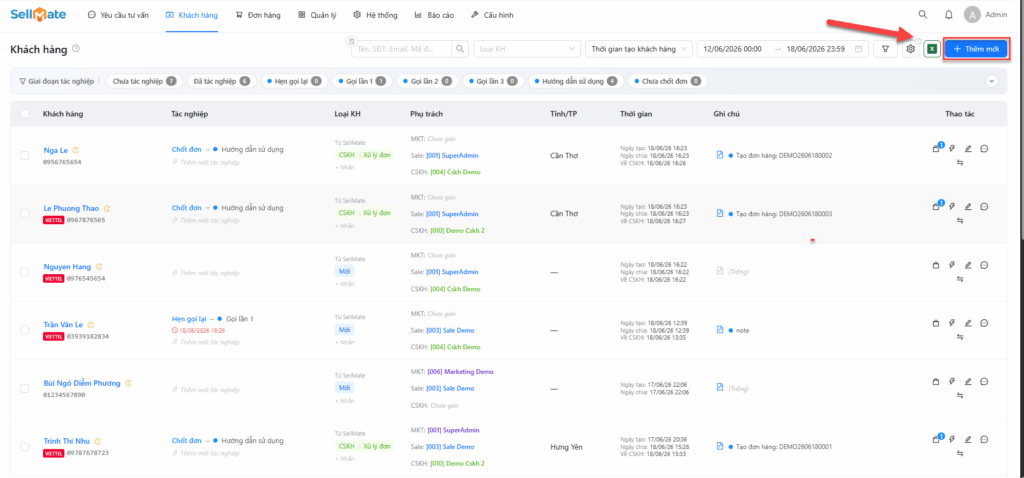Screen dimensions: 1024x478
Task: Click the lightning action icon for Nga Le
Action: [952, 149]
